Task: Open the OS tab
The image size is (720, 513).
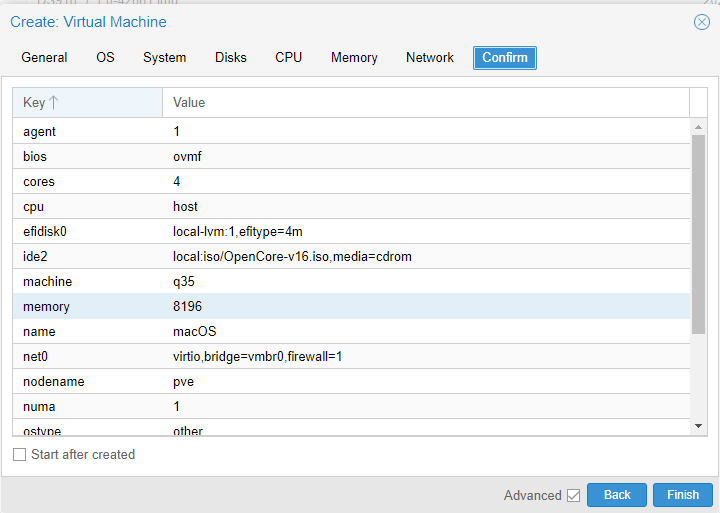Action: pos(105,58)
